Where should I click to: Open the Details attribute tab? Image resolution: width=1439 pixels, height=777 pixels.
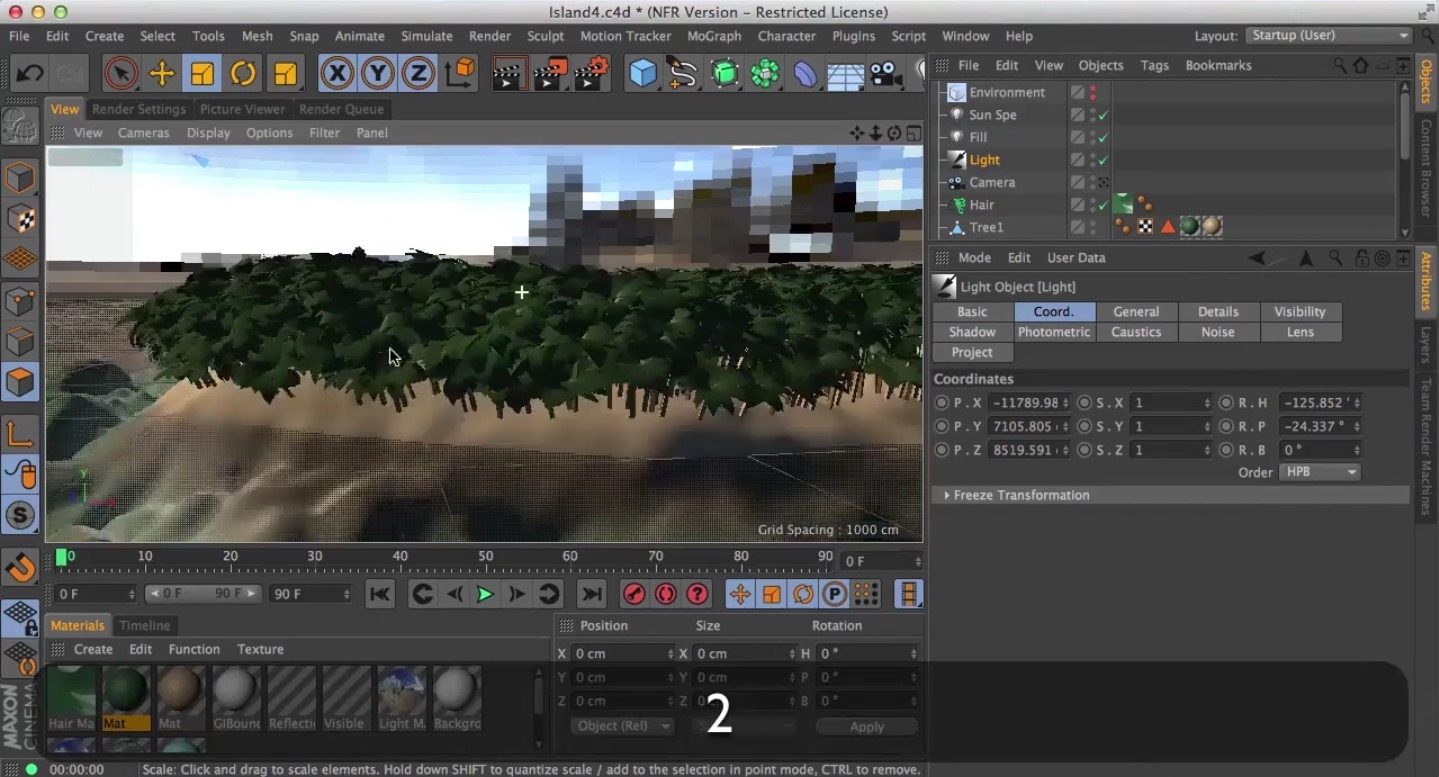(x=1218, y=312)
